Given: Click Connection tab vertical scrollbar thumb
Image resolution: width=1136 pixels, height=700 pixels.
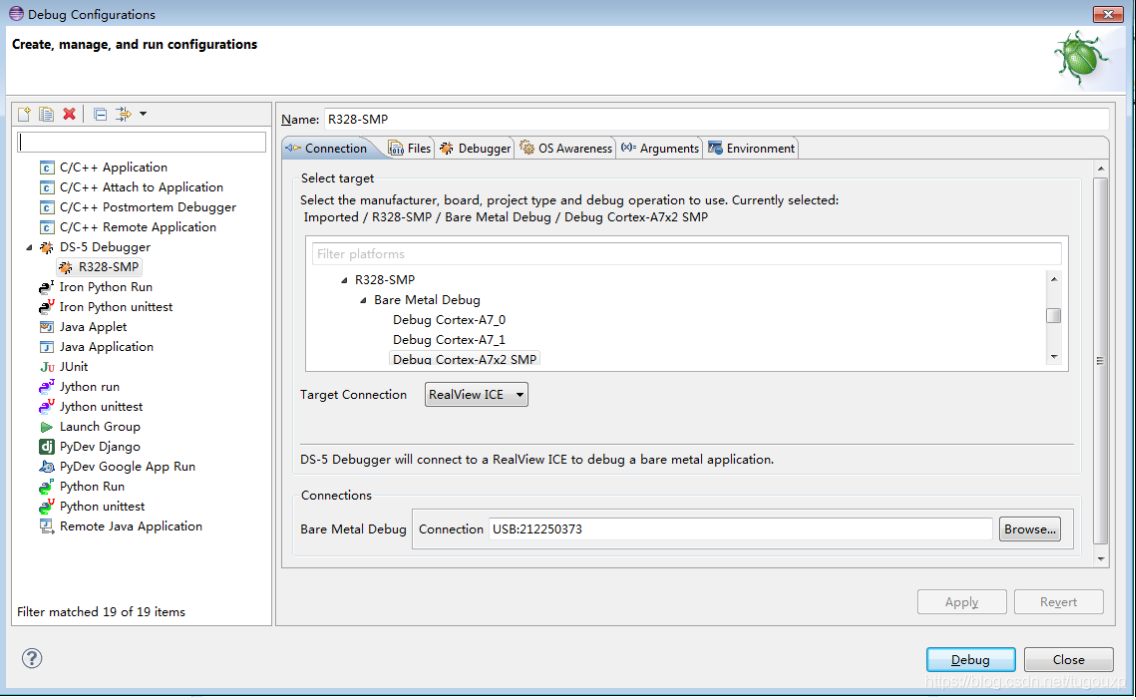Looking at the screenshot, I should pos(1100,360).
